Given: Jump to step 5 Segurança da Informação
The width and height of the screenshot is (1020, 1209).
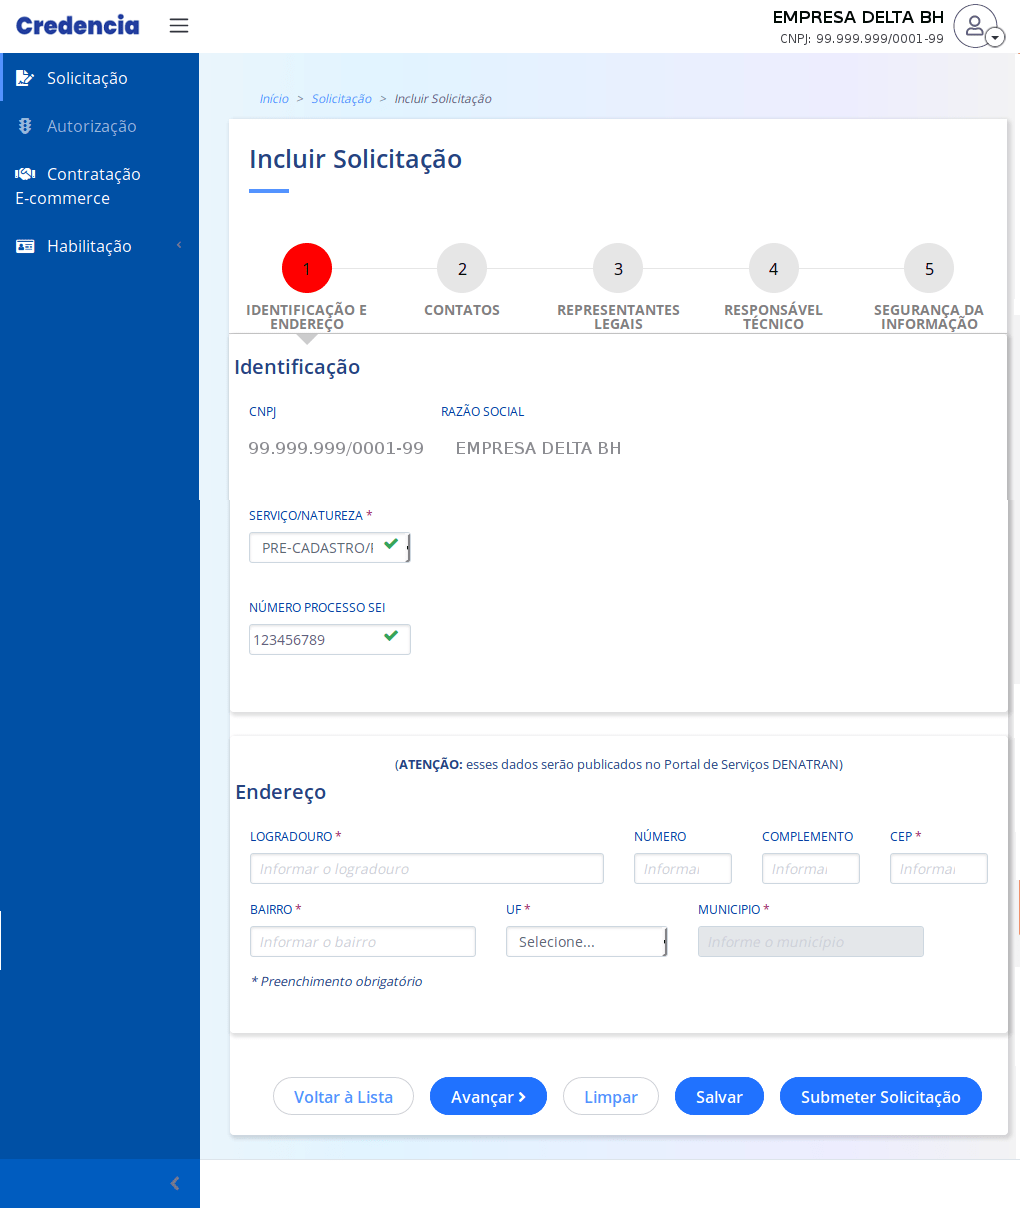Looking at the screenshot, I should [929, 269].
